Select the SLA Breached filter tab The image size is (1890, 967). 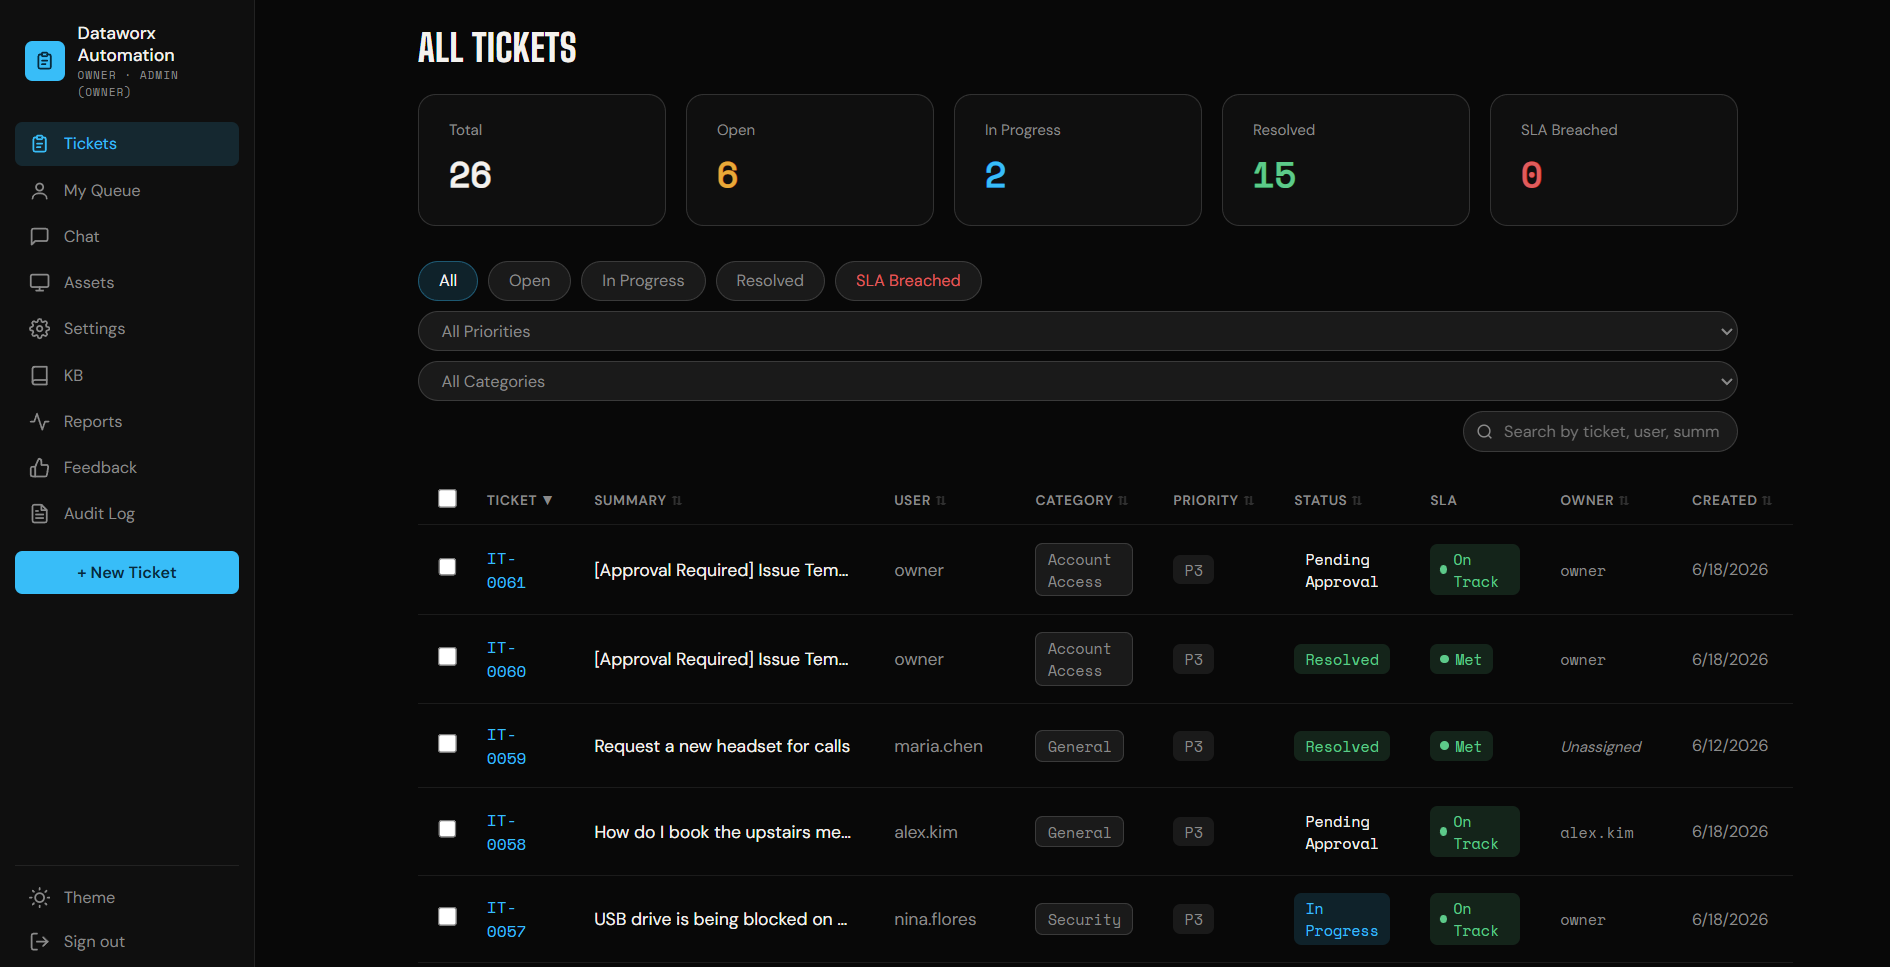[x=908, y=281]
